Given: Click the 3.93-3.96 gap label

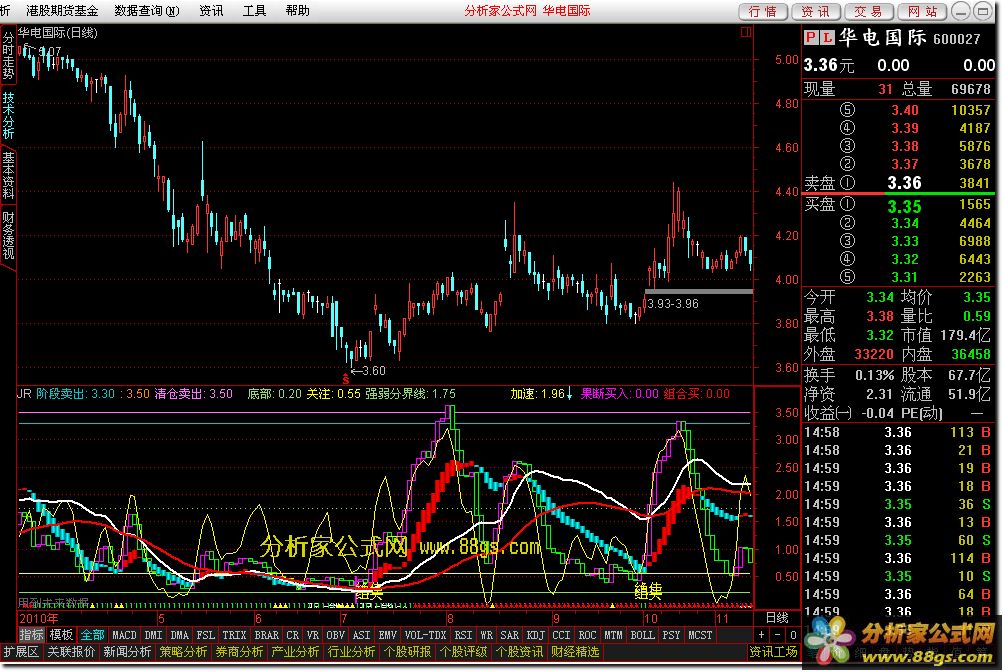Looking at the screenshot, I should (673, 304).
